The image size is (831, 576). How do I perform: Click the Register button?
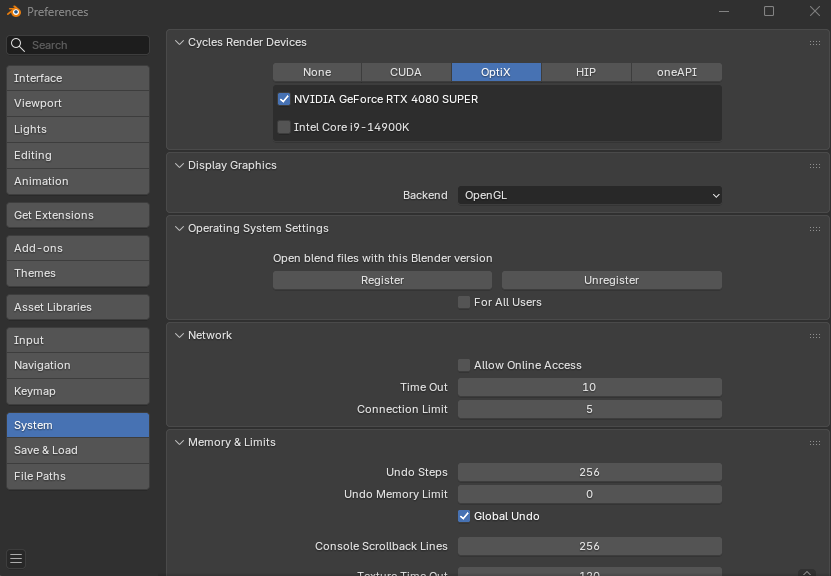(382, 280)
